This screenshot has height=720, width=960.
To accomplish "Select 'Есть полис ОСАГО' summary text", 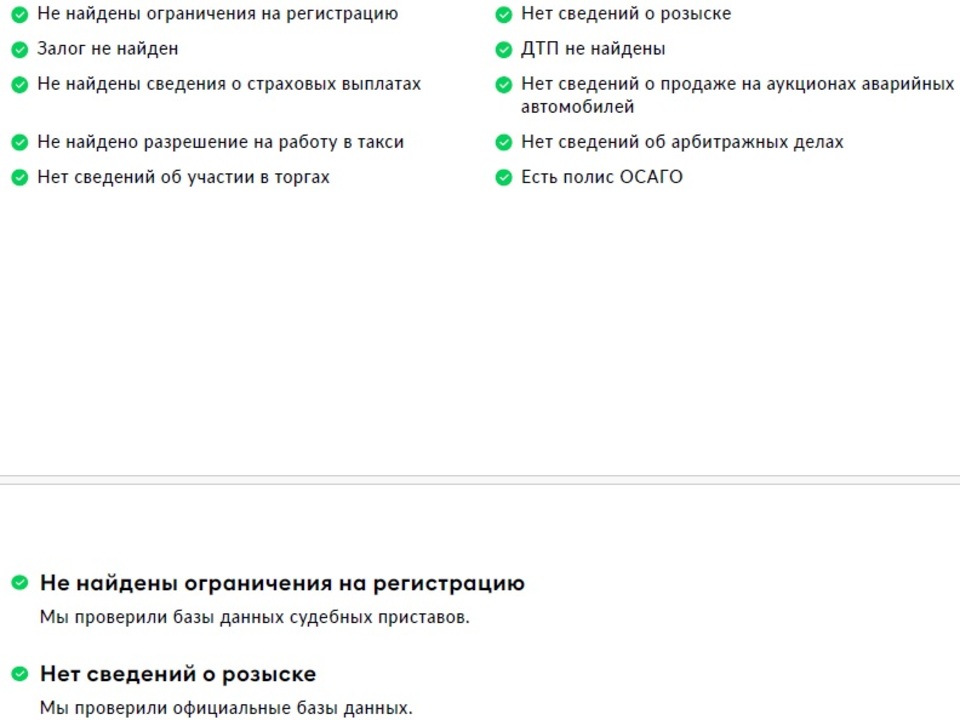I will pos(601,178).
